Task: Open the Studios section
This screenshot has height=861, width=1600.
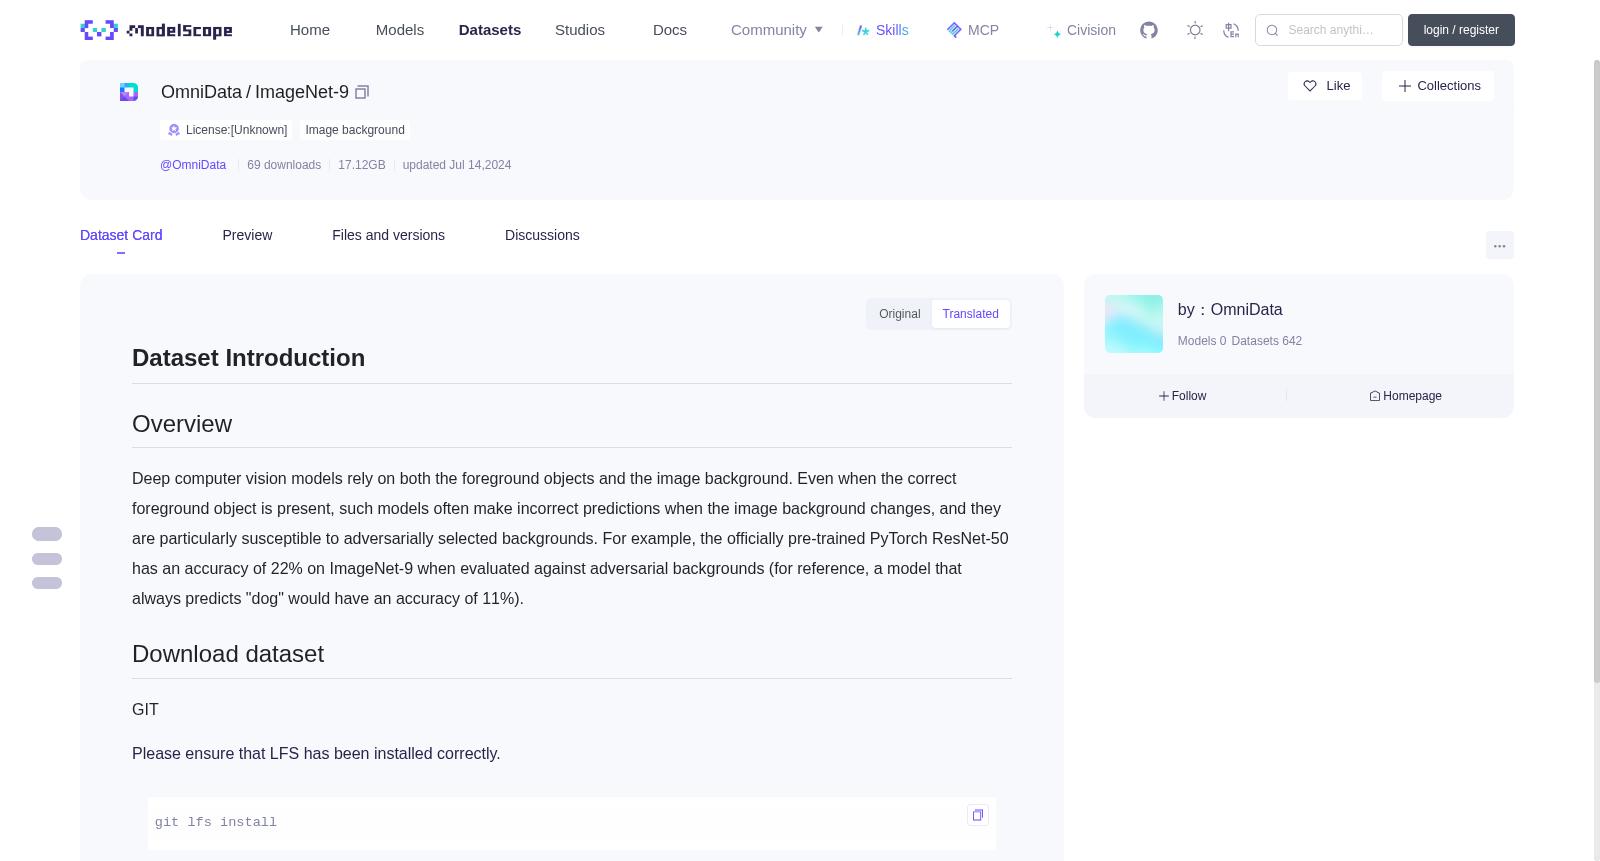Action: [580, 30]
